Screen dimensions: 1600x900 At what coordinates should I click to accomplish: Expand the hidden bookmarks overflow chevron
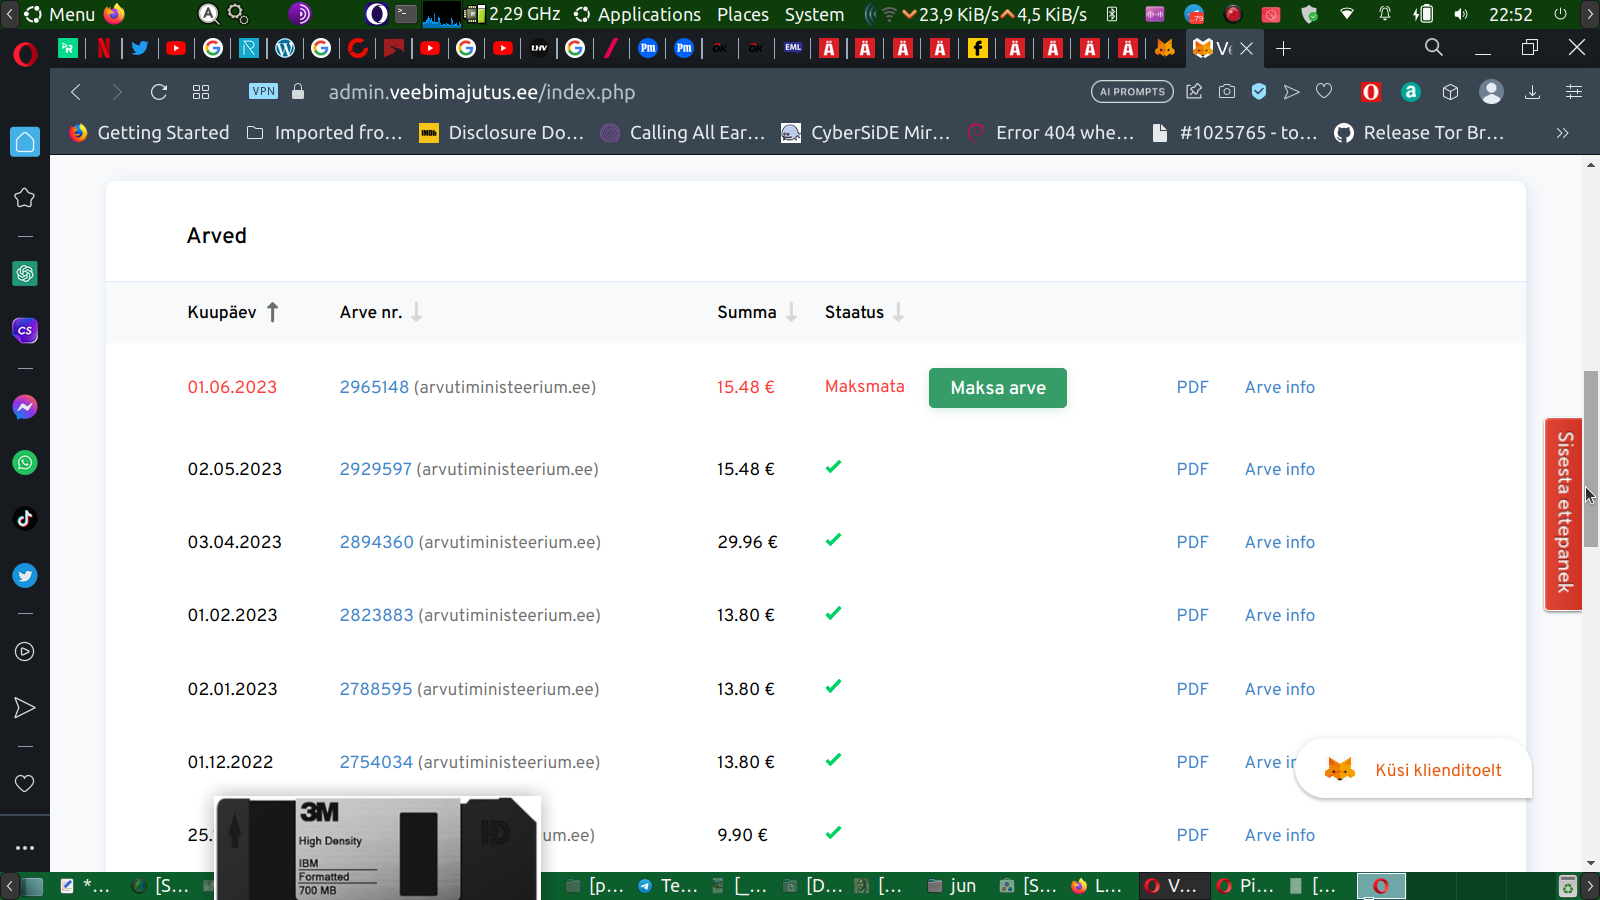[1562, 133]
